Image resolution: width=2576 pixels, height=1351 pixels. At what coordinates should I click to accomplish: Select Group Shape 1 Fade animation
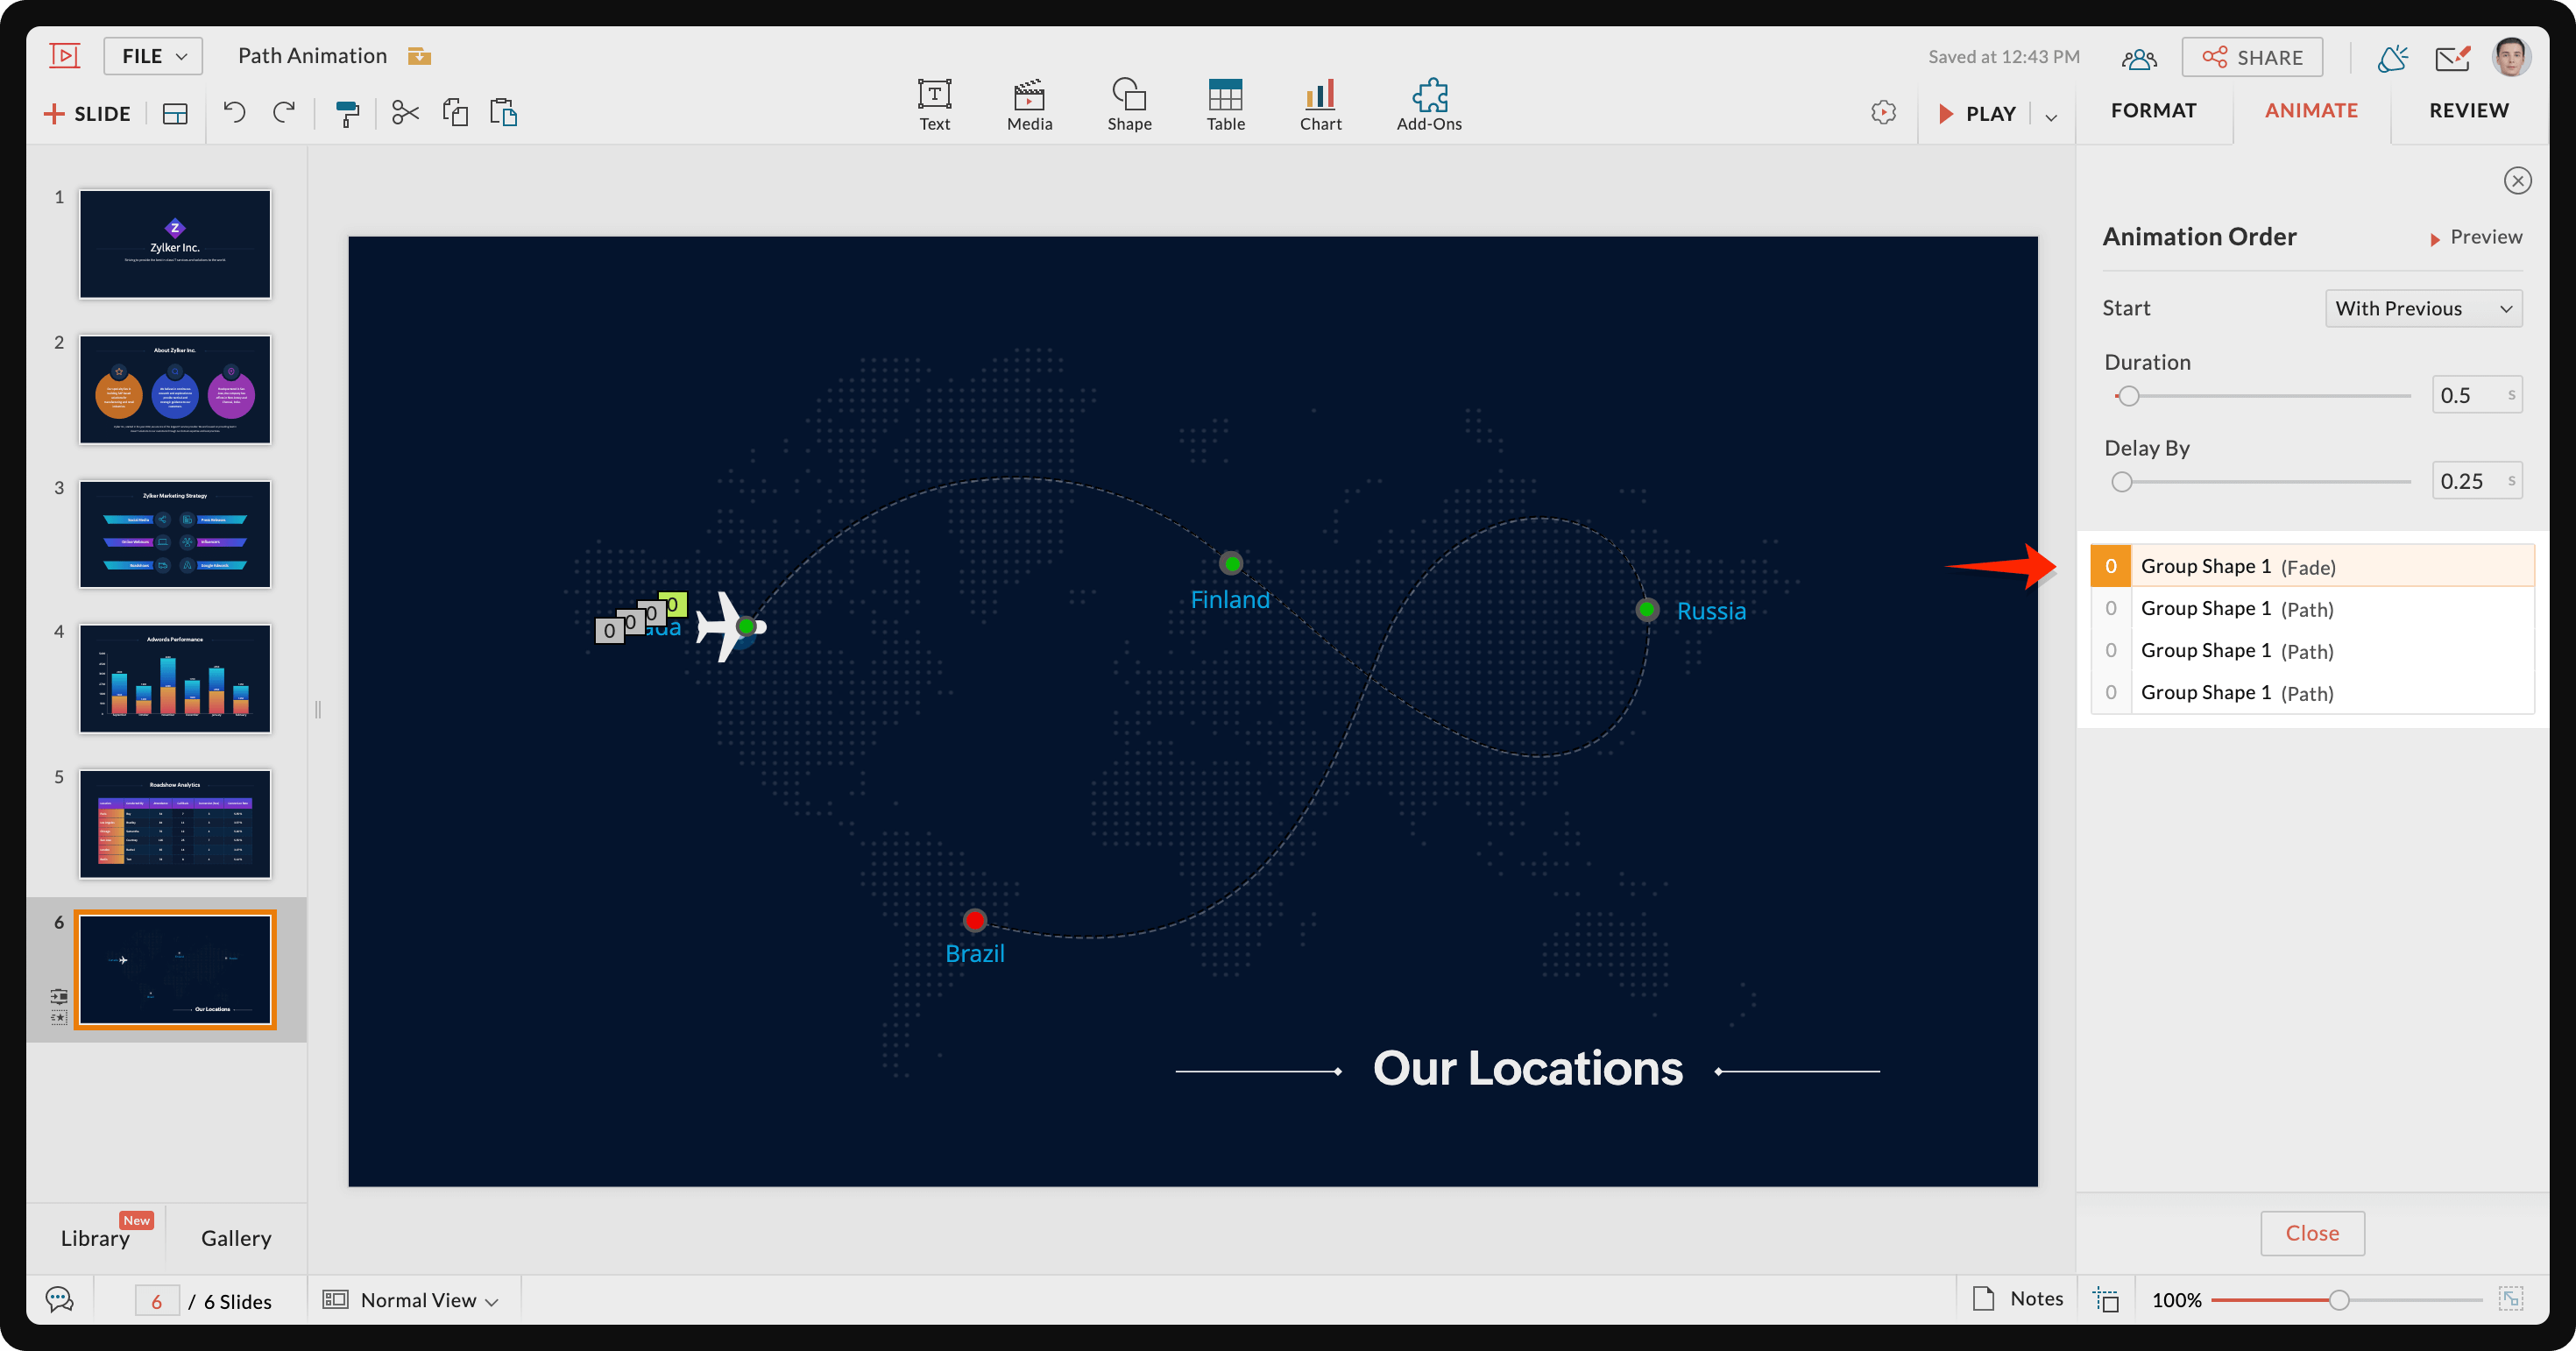2309,564
